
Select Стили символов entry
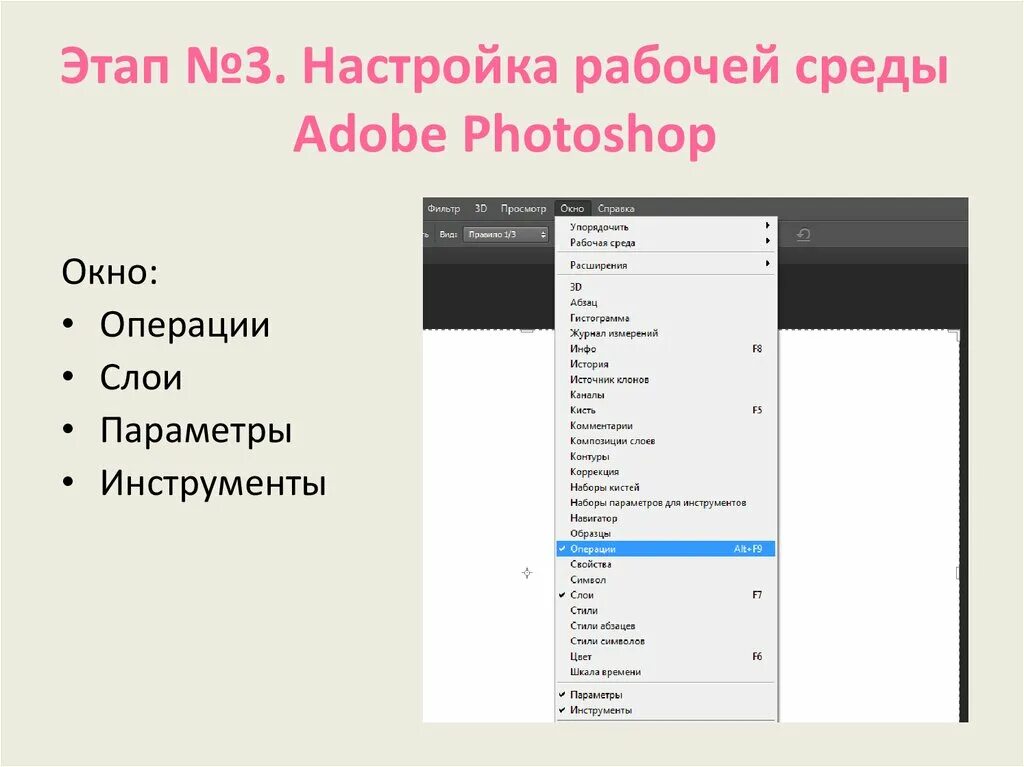tap(666, 641)
